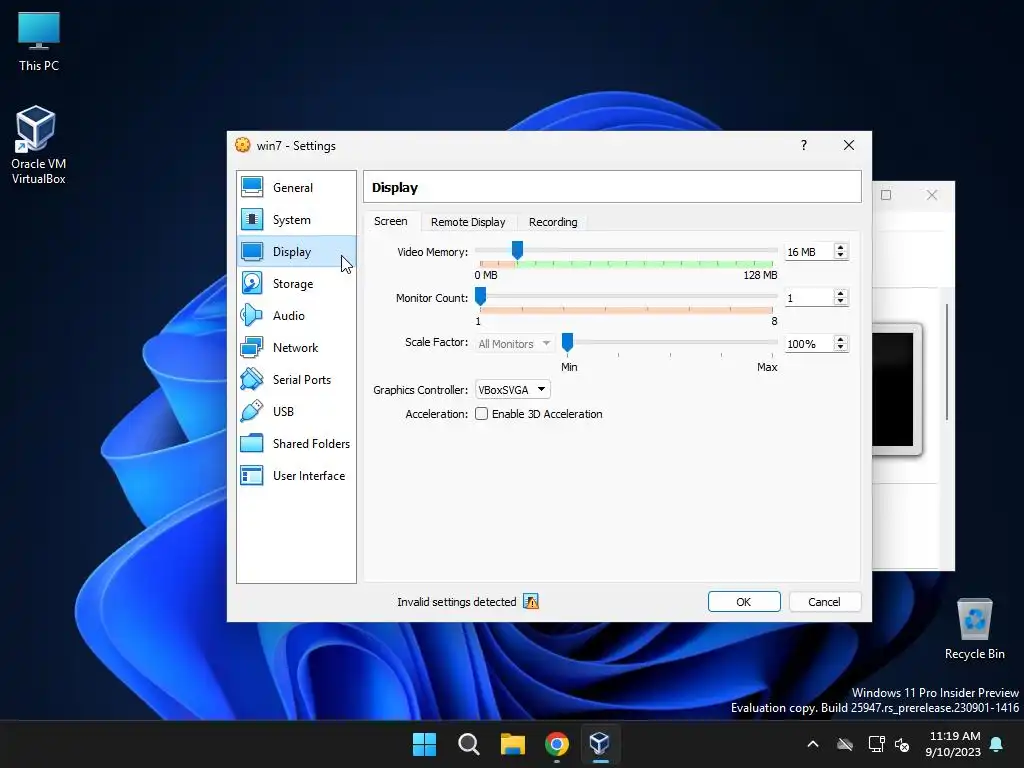The image size is (1024, 768).
Task: Click Cancel to discard changes
Action: point(824,601)
